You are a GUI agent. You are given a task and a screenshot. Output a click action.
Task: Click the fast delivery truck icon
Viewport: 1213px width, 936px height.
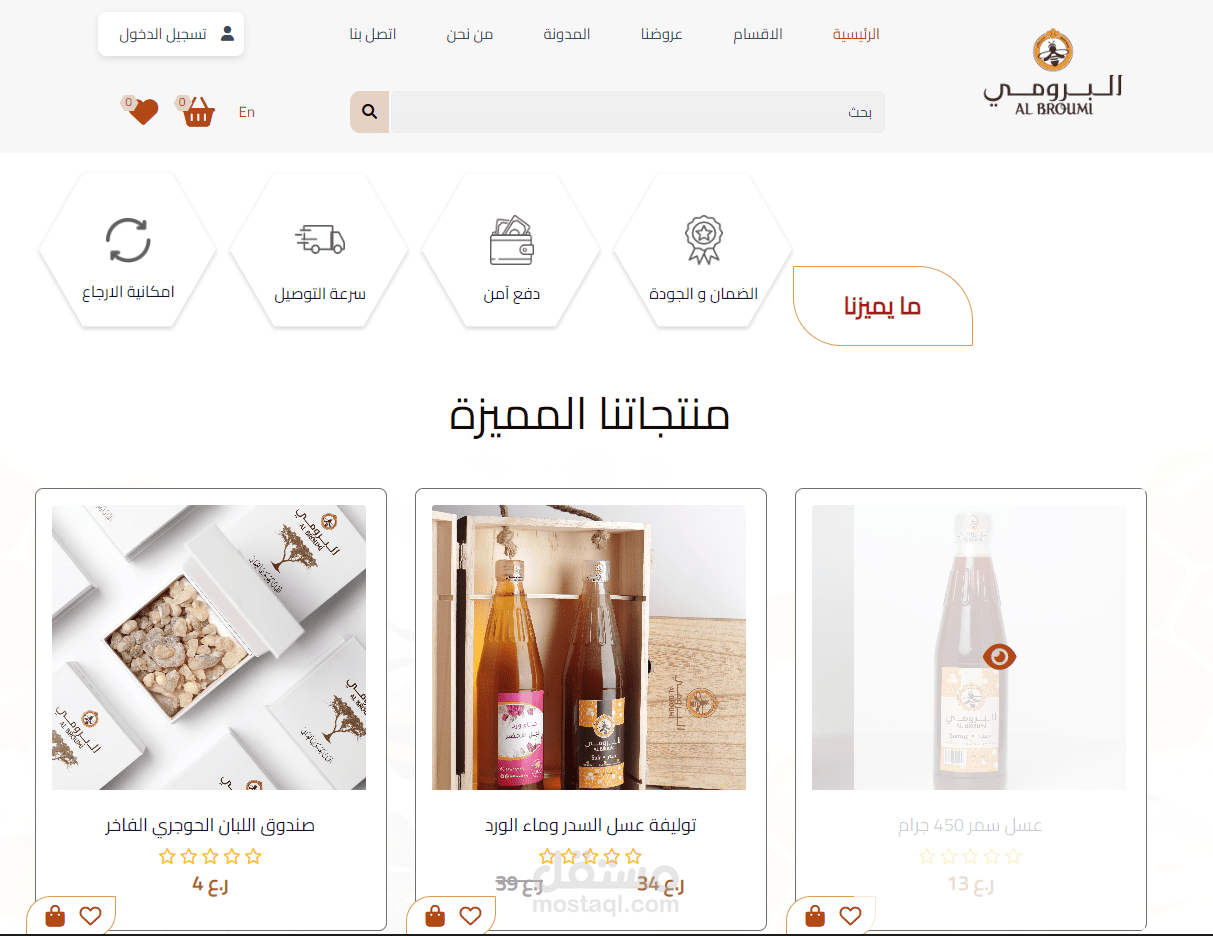point(320,239)
